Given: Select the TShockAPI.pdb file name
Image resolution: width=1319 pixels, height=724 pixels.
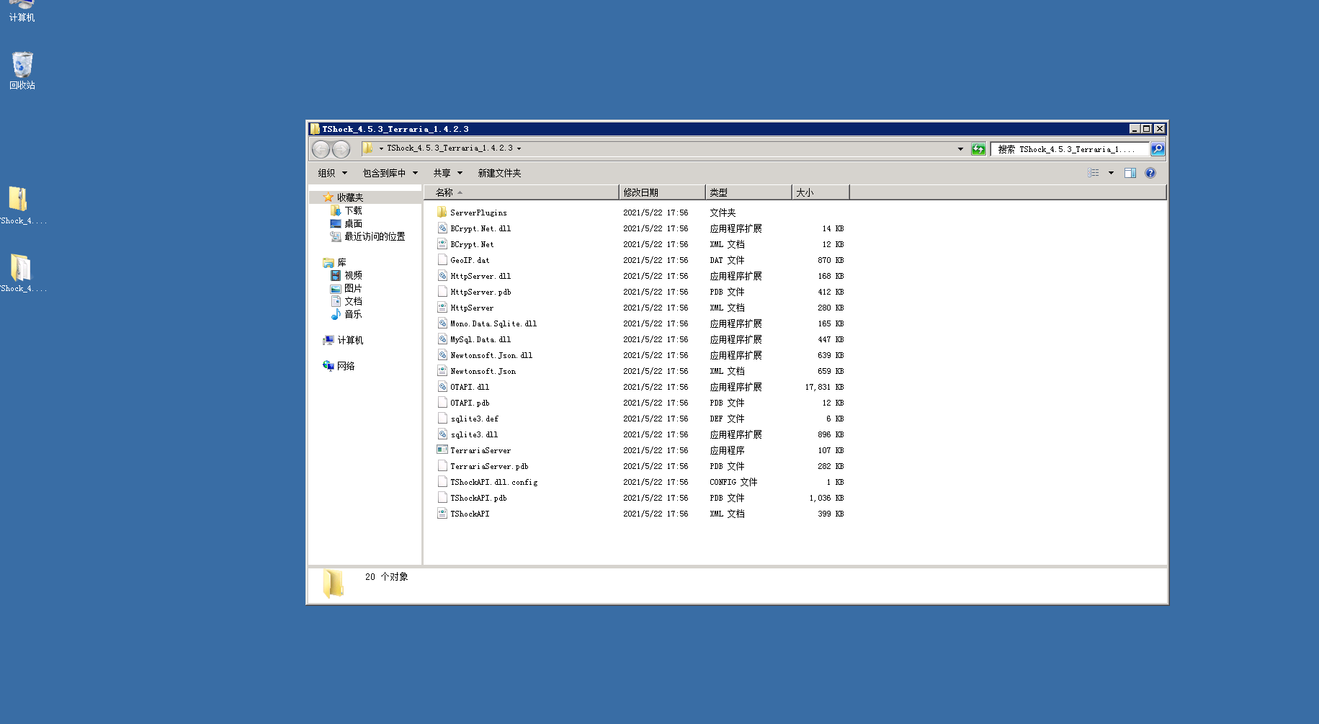Looking at the screenshot, I should [478, 498].
